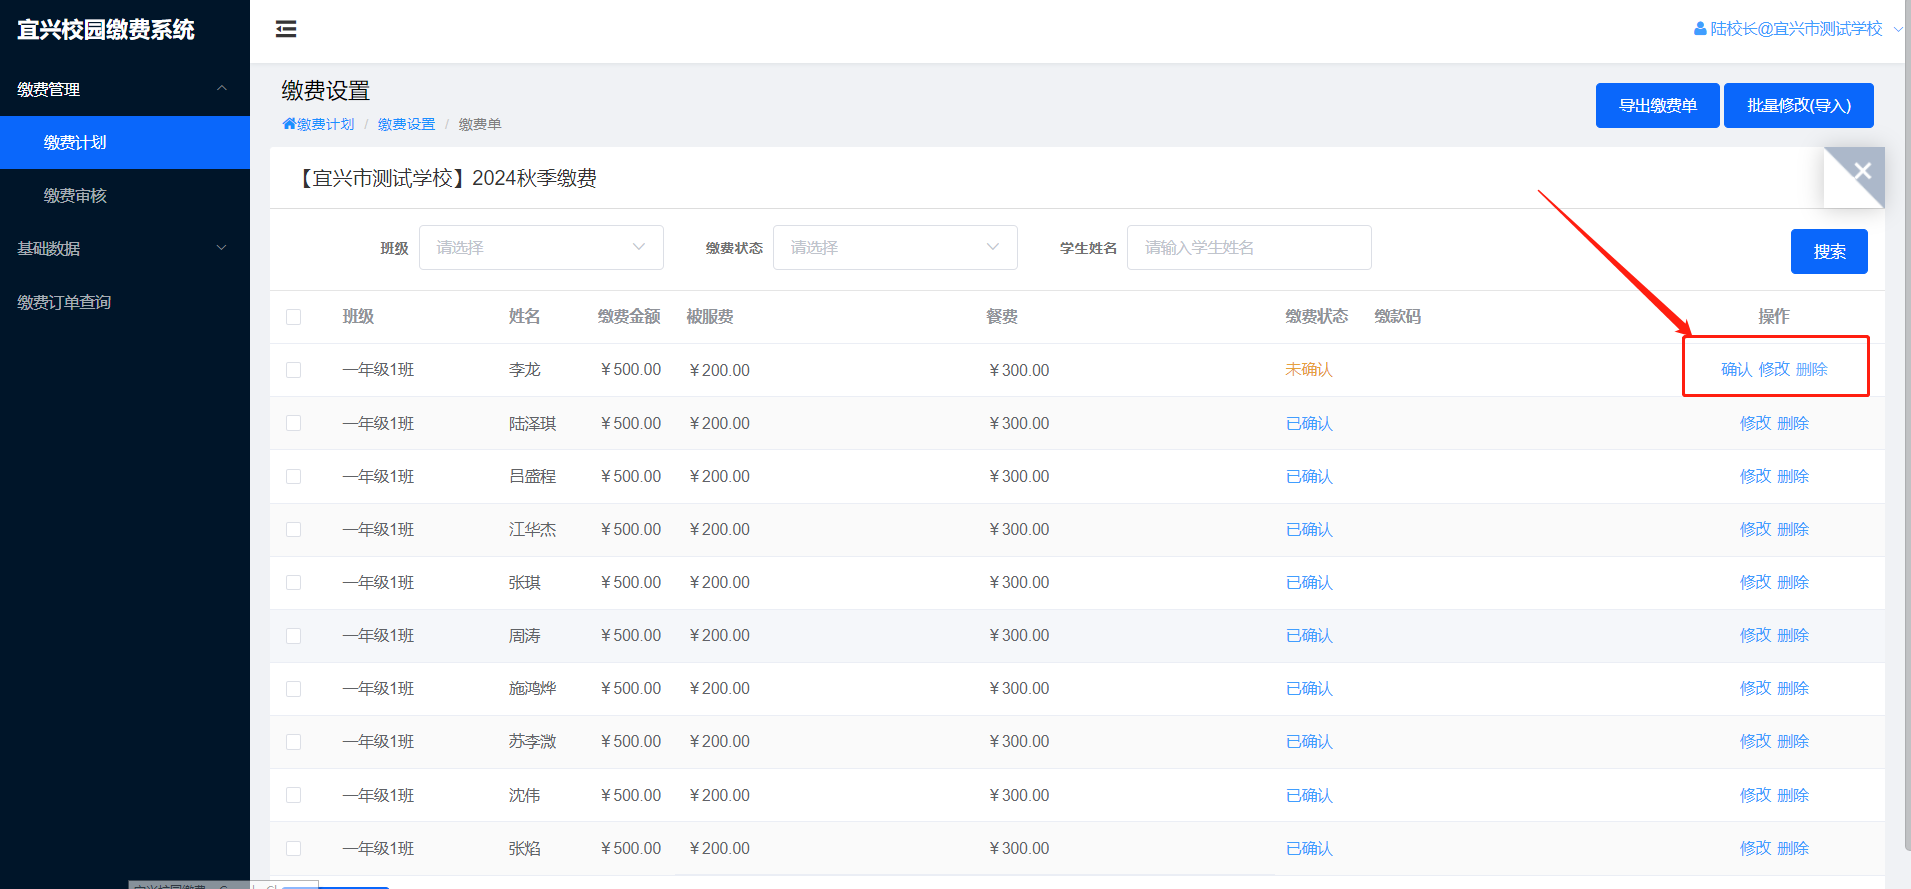The width and height of the screenshot is (1911, 889).
Task: Click 删除 in 周涛's row
Action: pyautogui.click(x=1793, y=635)
